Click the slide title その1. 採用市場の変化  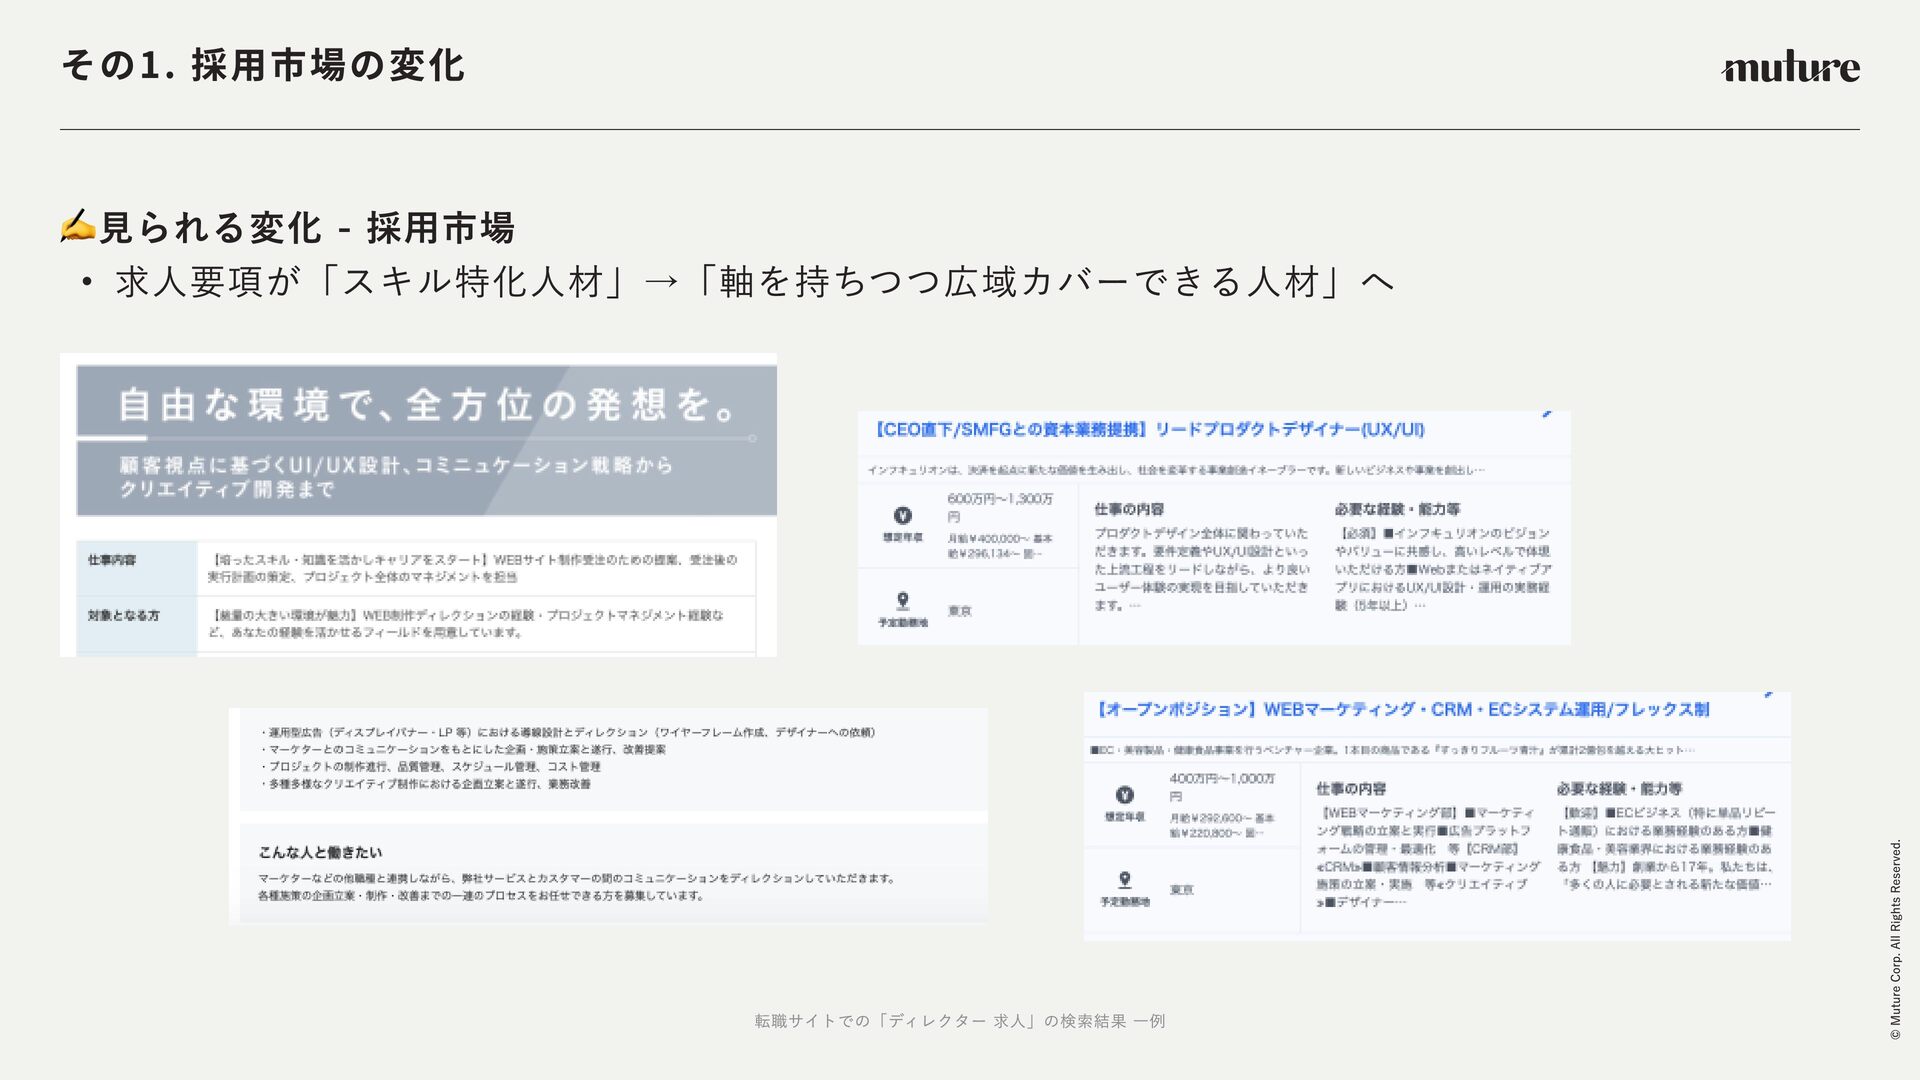pos(263,66)
